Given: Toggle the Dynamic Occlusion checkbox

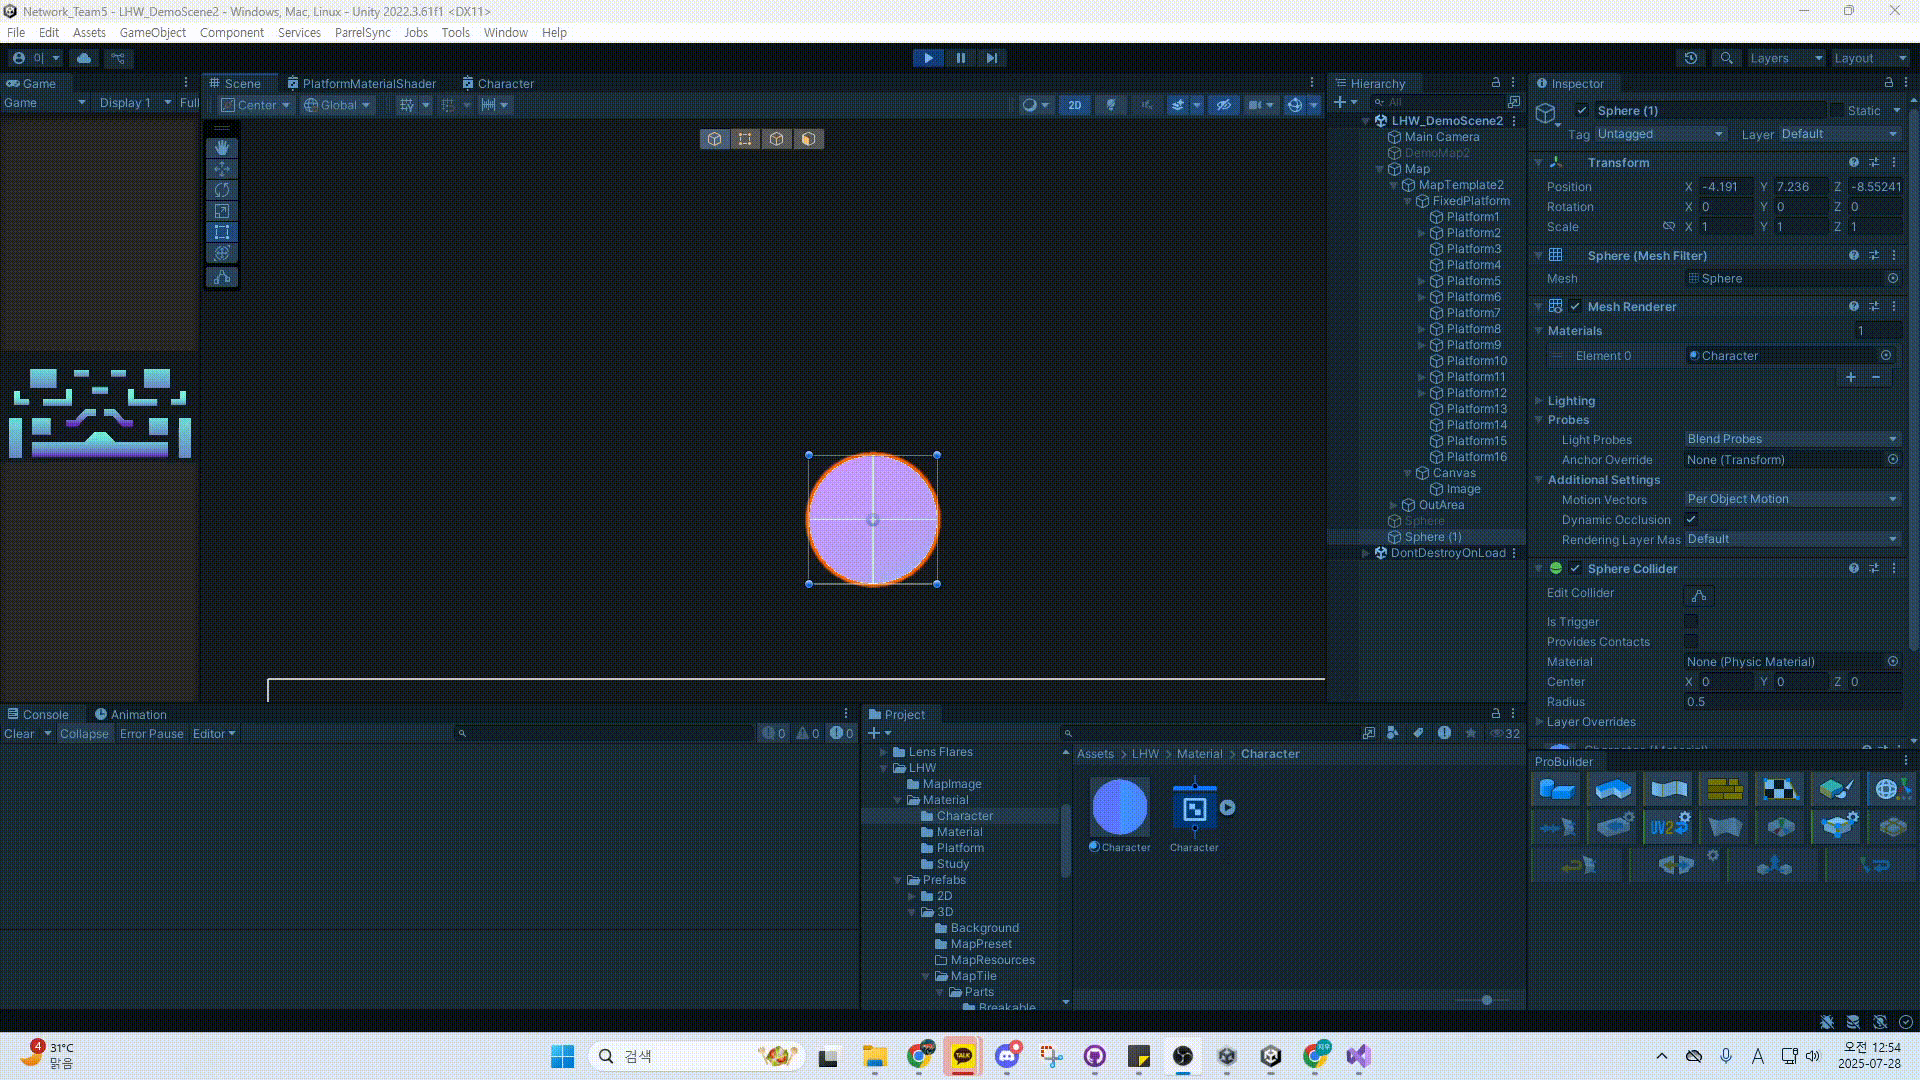Looking at the screenshot, I should click(1691, 519).
